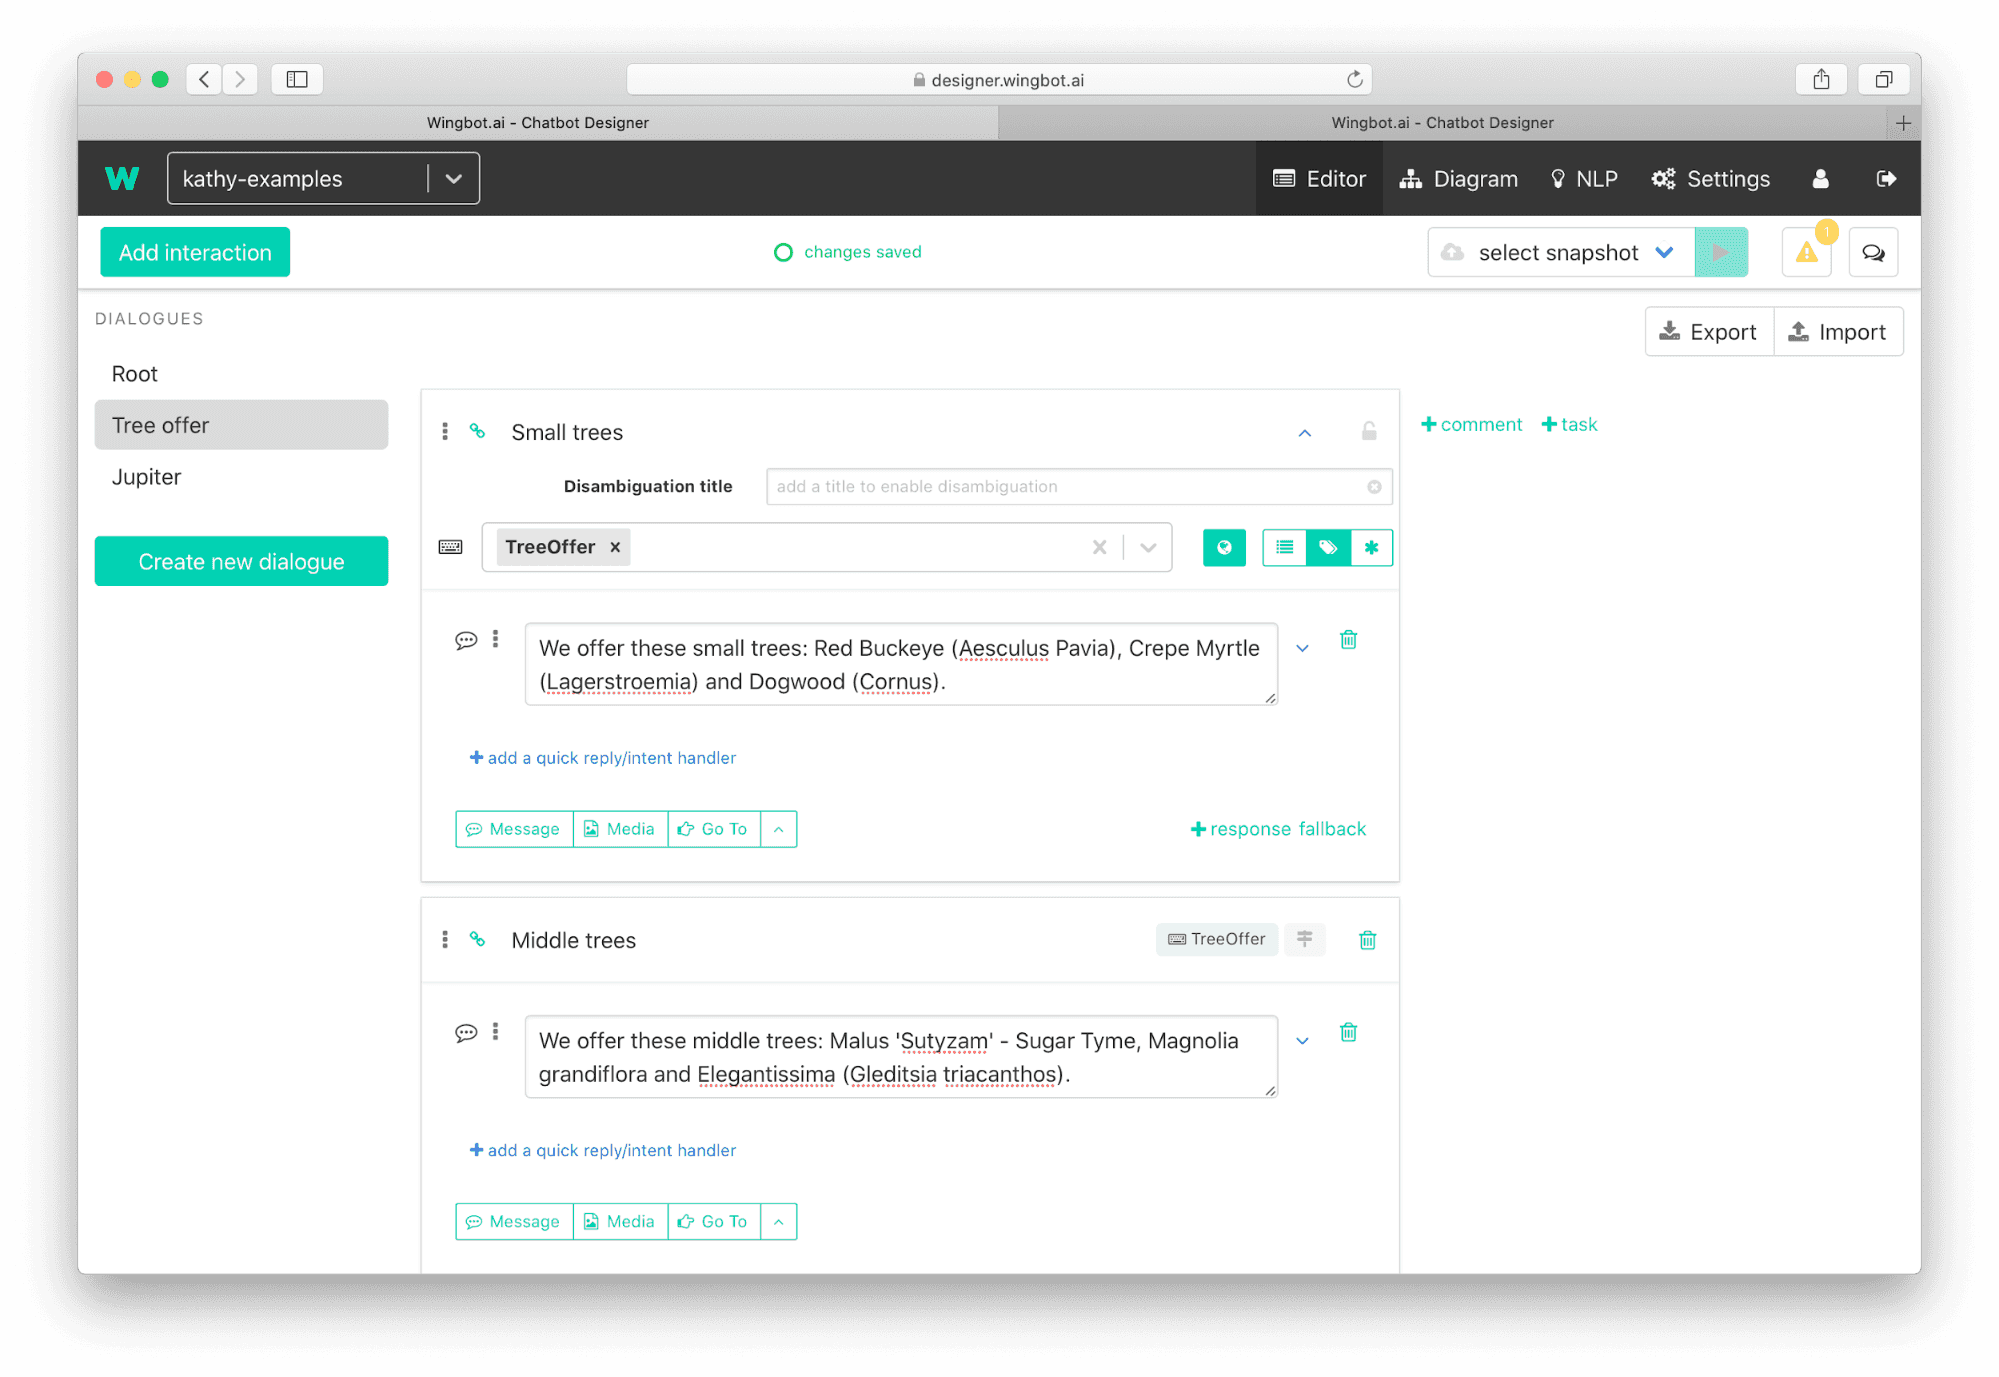Add Media in Small trees
The height and width of the screenshot is (1377, 1999).
coord(620,829)
